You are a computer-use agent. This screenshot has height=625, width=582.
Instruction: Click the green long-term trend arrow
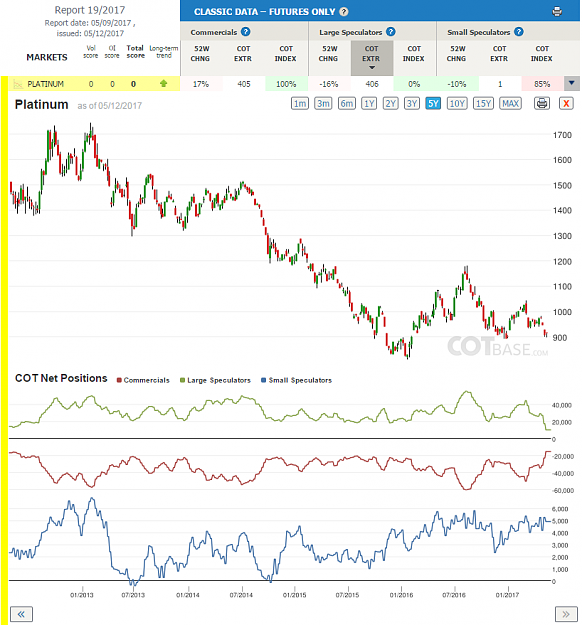pos(163,83)
